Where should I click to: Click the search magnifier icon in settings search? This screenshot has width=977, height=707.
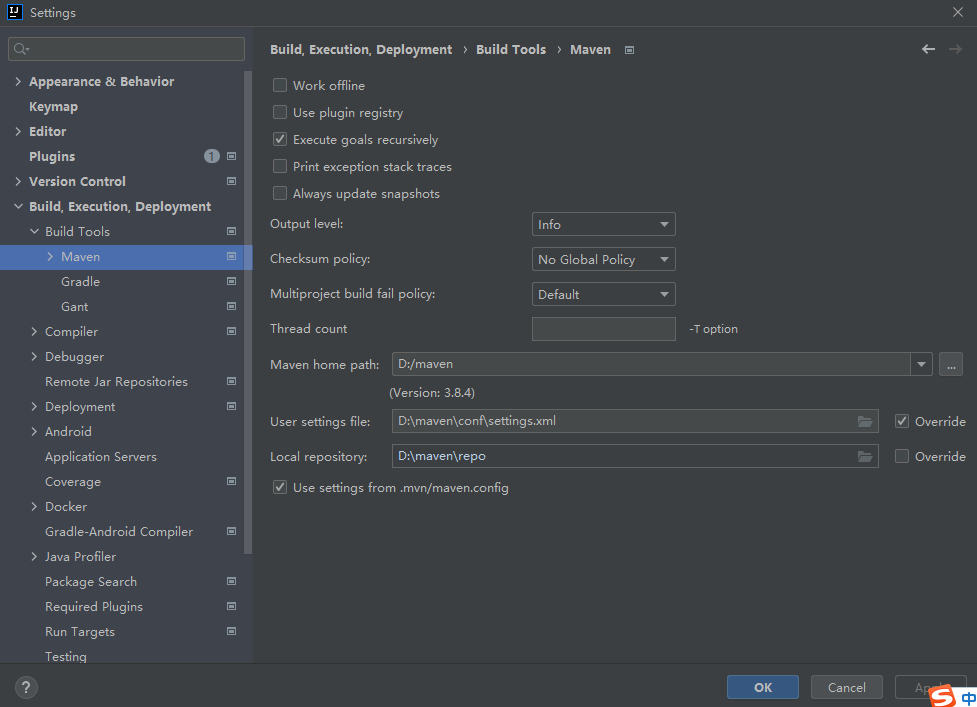pos(21,49)
